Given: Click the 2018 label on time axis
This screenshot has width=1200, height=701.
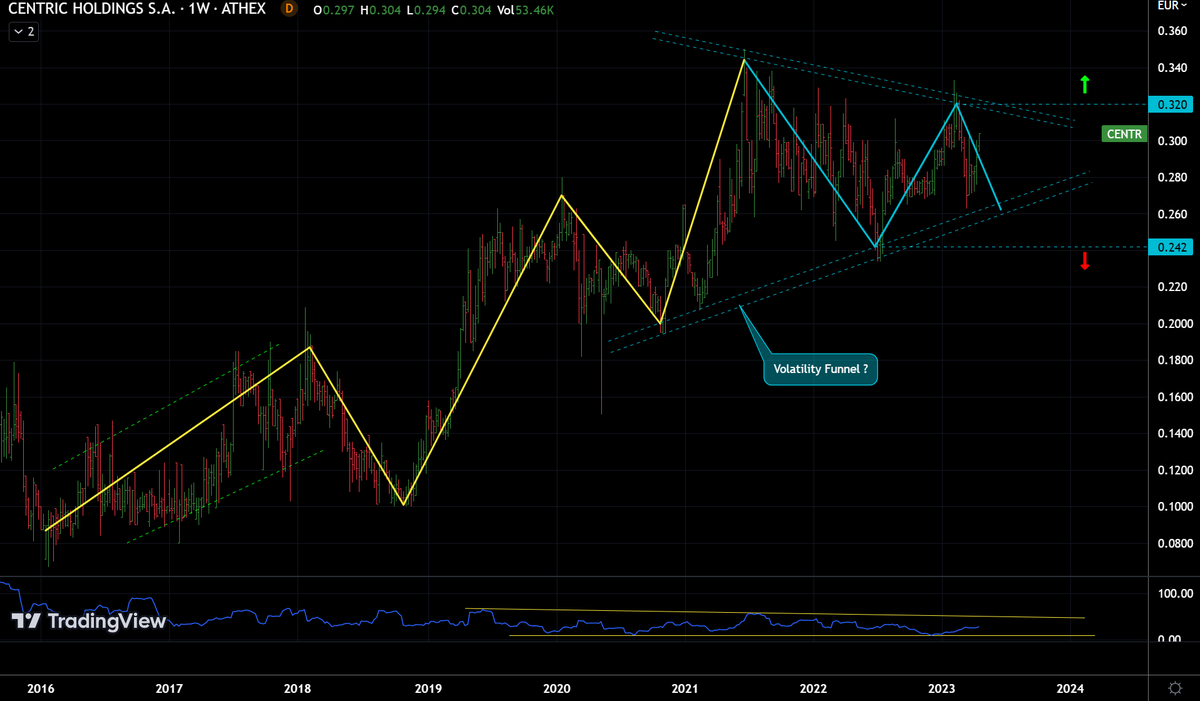Looking at the screenshot, I should 298,688.
